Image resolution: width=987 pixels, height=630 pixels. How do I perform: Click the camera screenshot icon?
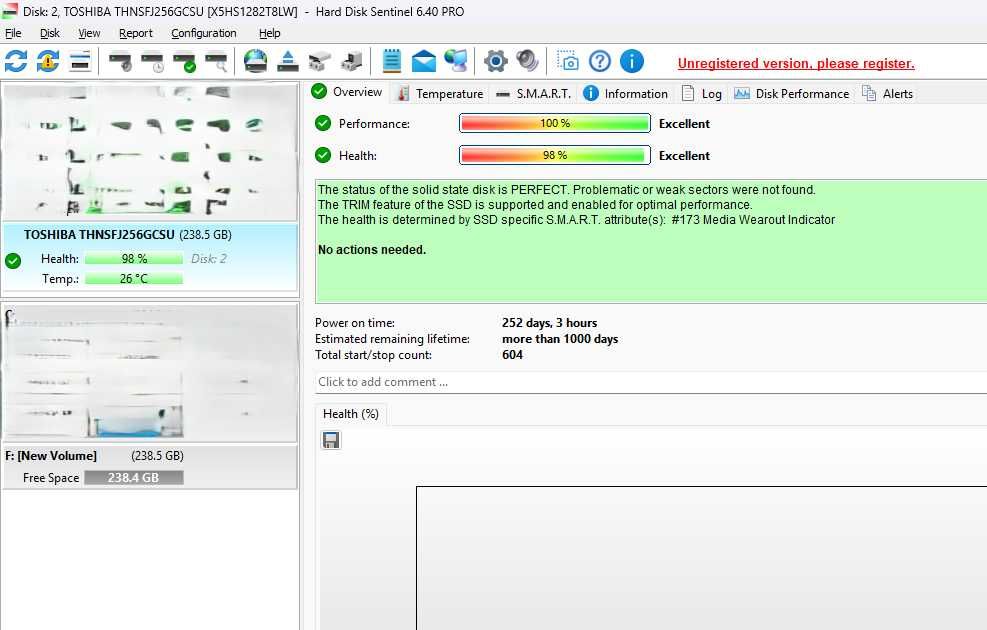568,61
